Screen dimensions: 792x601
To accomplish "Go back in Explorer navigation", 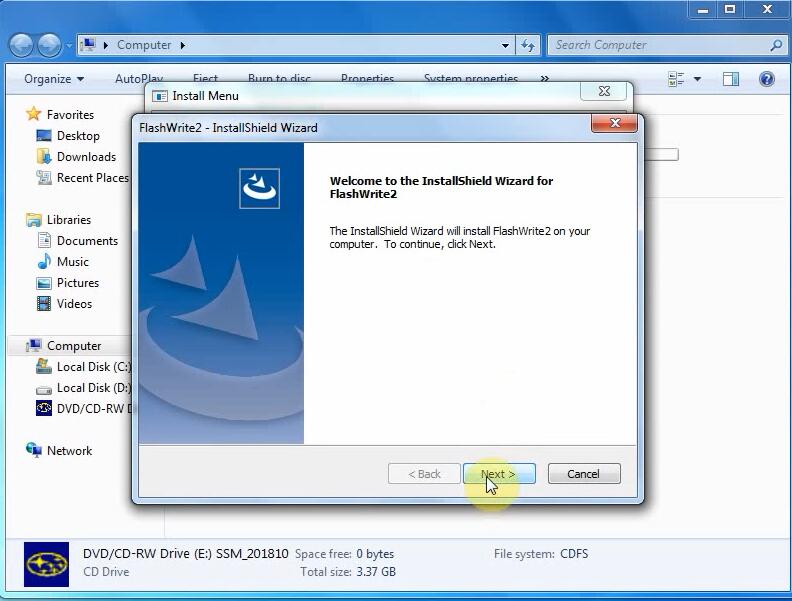I will 21,45.
